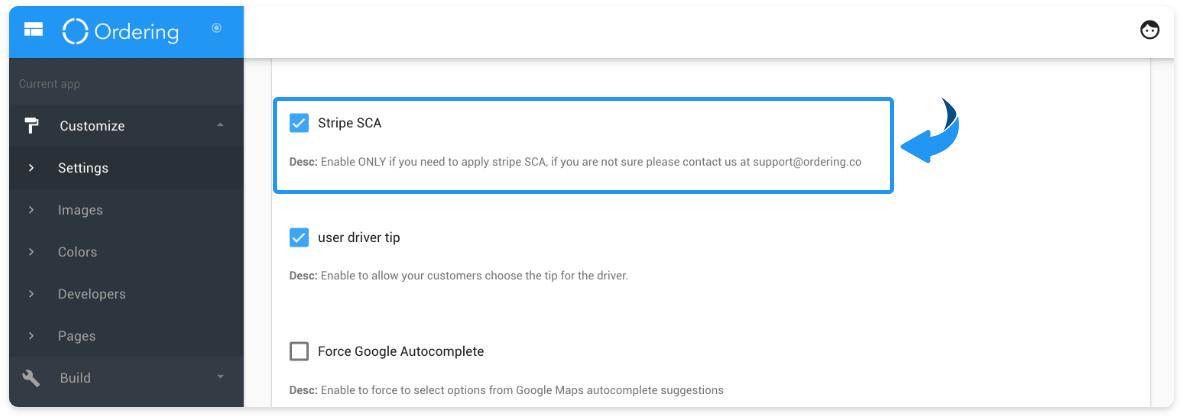Collapse the Customize section arrow

tap(220, 125)
